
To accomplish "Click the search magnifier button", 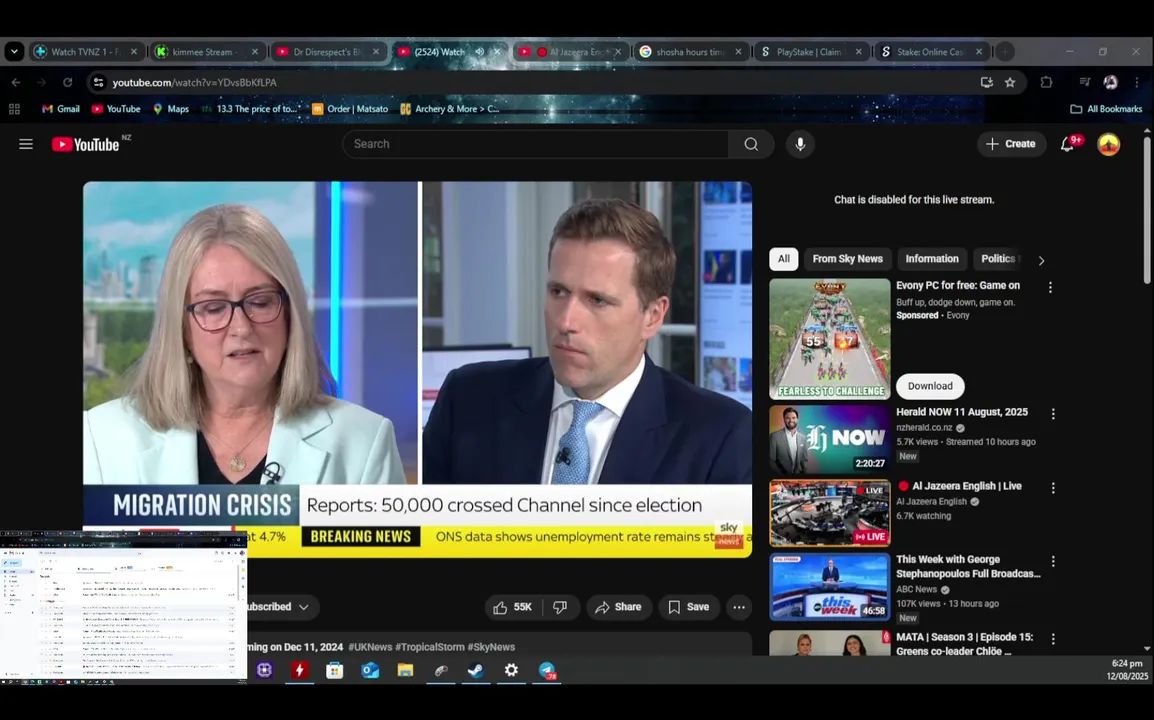I will pos(751,144).
